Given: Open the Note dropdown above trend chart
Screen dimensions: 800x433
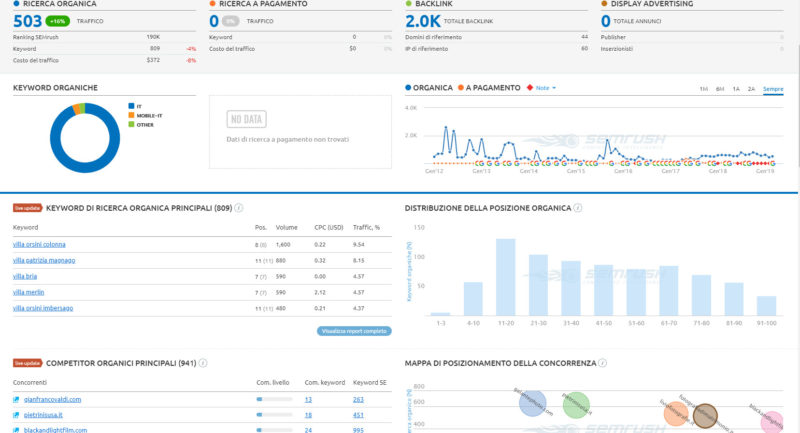Looking at the screenshot, I should [545, 88].
